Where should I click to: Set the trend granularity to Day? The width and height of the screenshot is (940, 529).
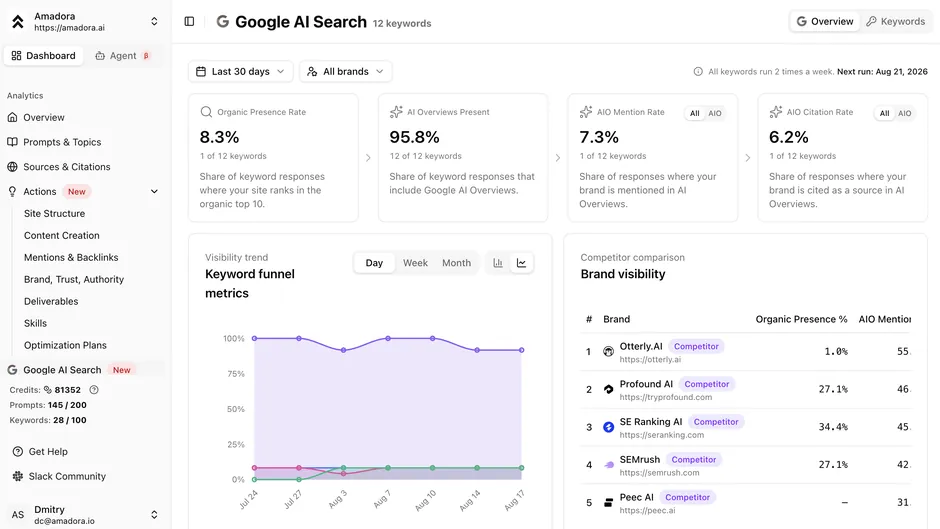[374, 263]
